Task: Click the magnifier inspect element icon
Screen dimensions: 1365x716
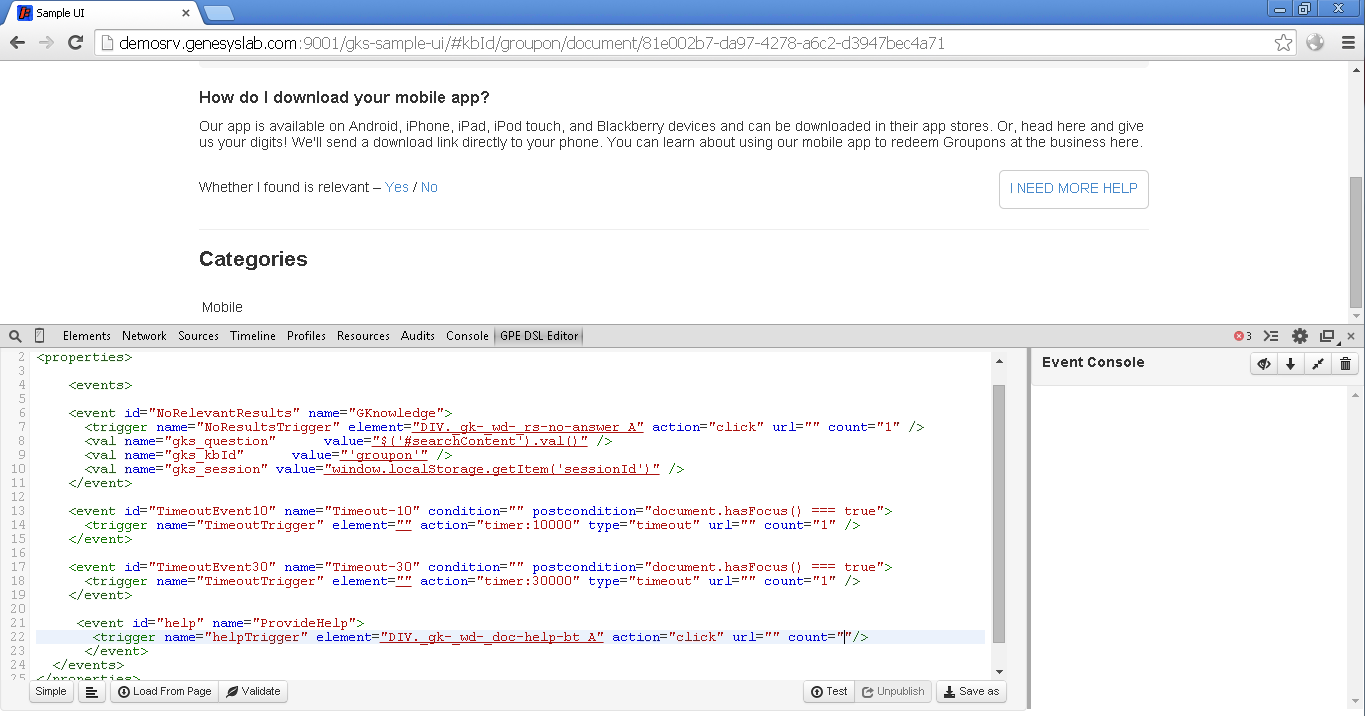Action: coord(15,336)
